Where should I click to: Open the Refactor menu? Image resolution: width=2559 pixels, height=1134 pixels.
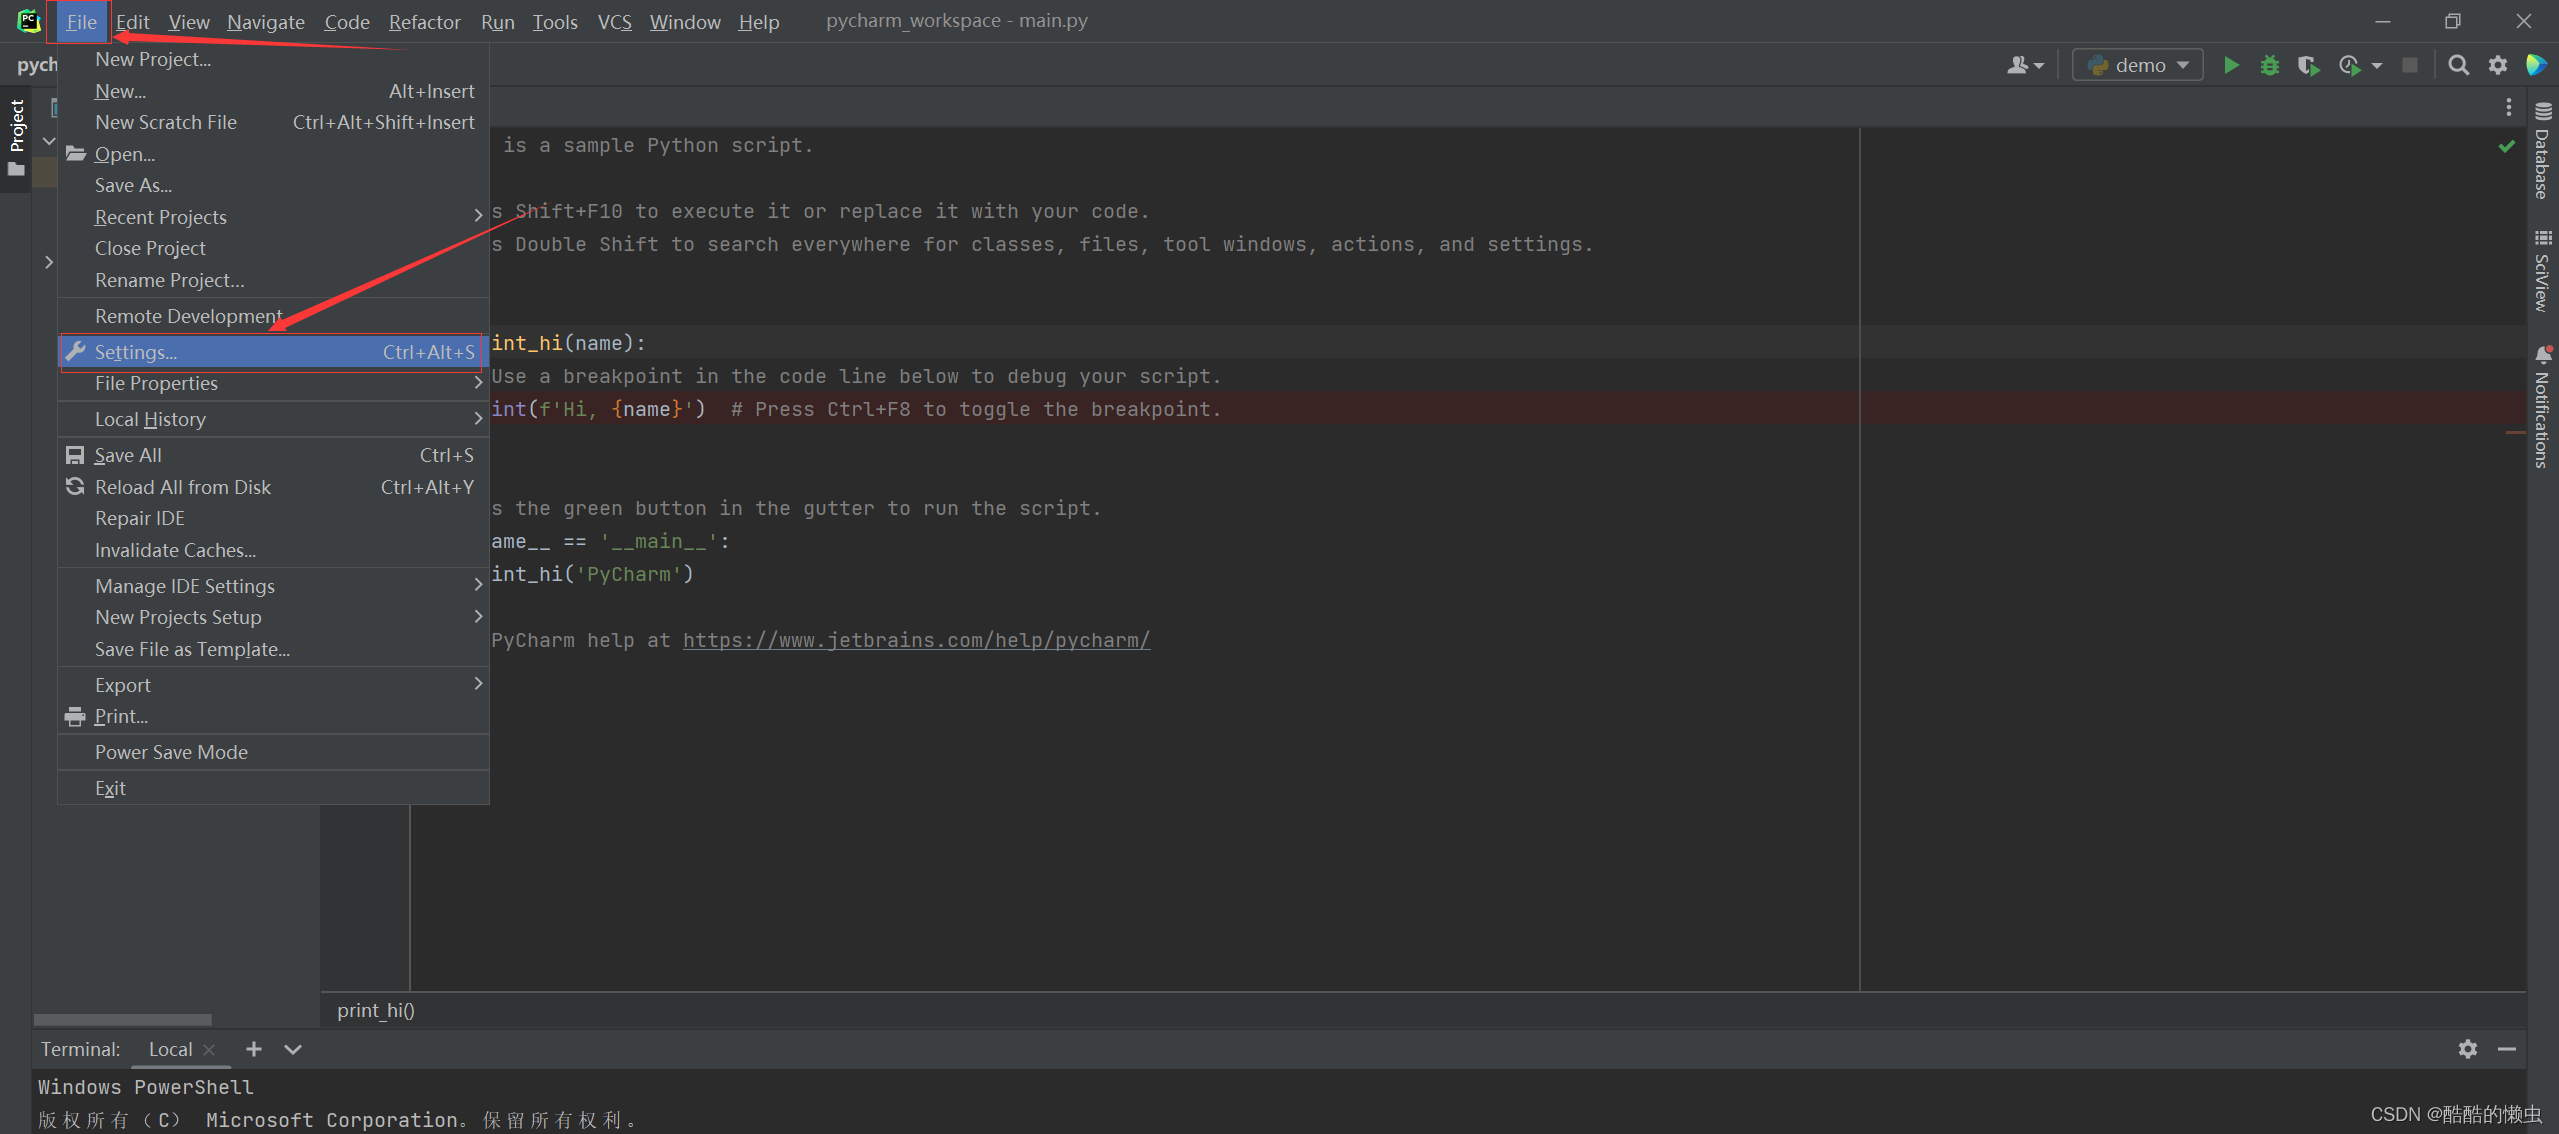click(x=424, y=22)
